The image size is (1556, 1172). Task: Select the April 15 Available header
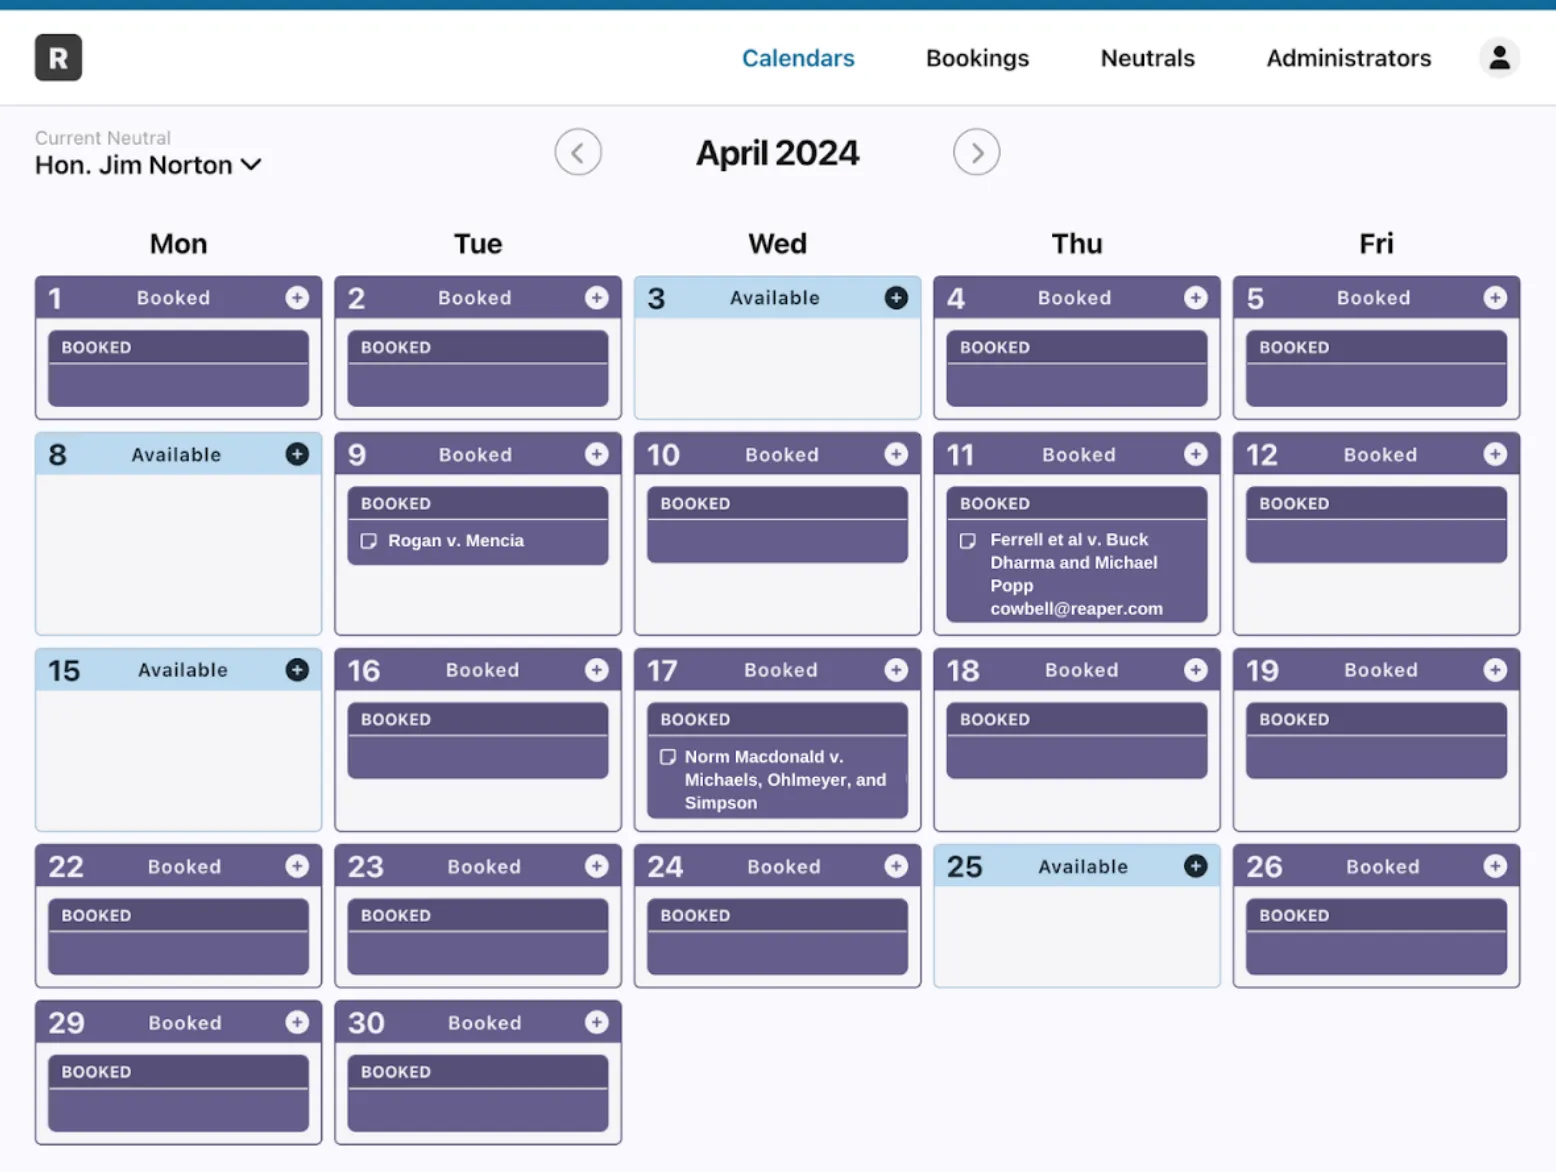pyautogui.click(x=178, y=670)
